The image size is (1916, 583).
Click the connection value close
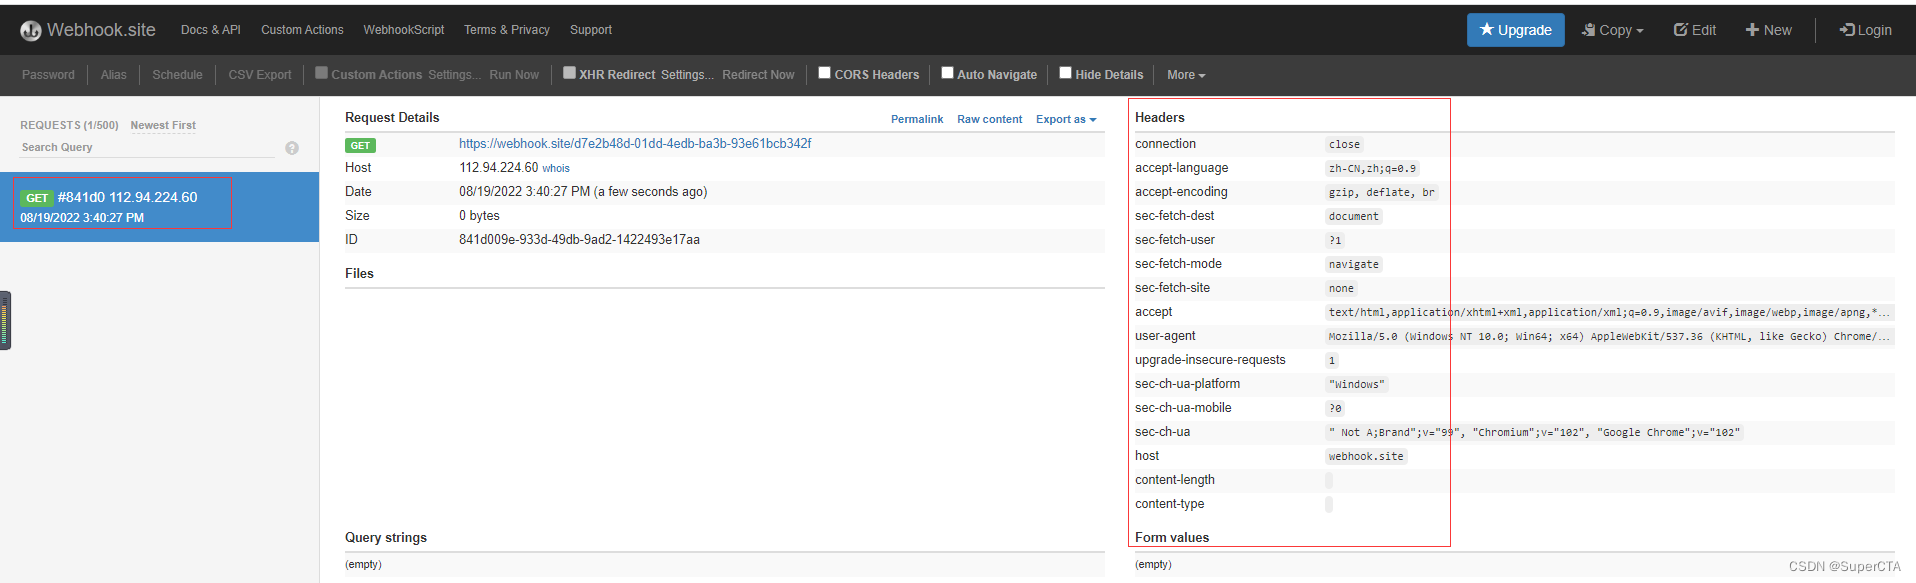(x=1344, y=145)
